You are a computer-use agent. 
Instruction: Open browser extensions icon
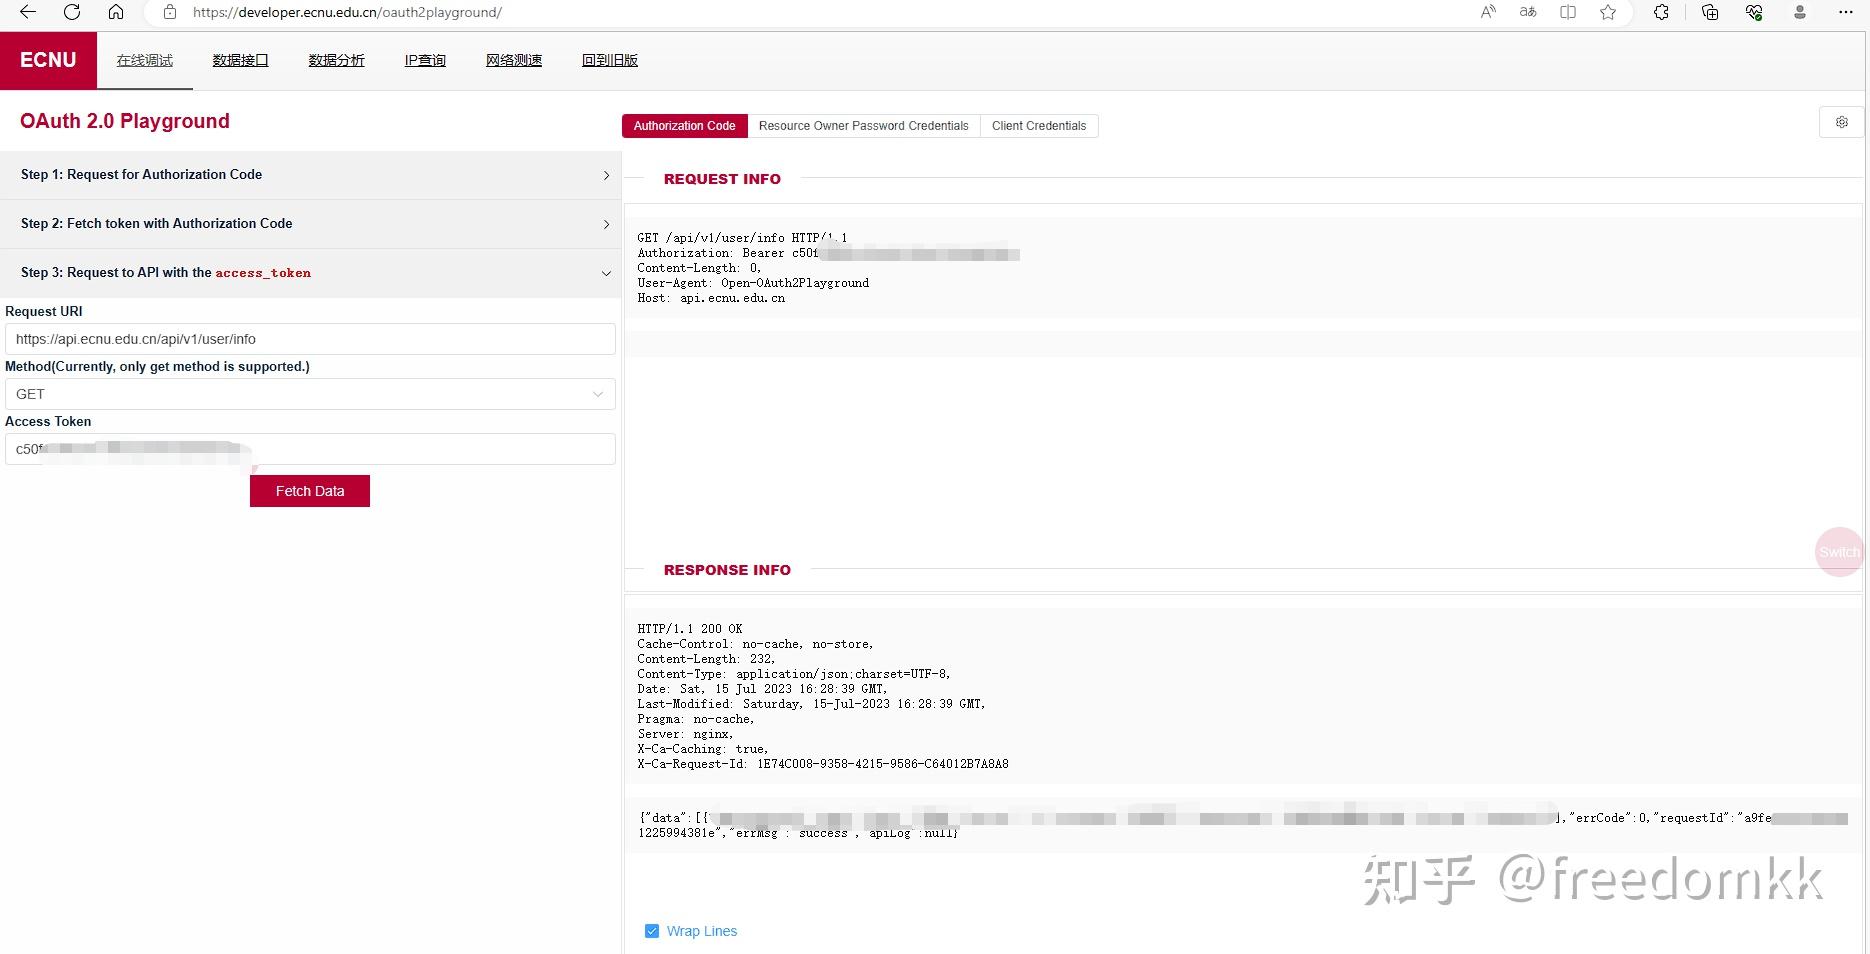pyautogui.click(x=1661, y=12)
